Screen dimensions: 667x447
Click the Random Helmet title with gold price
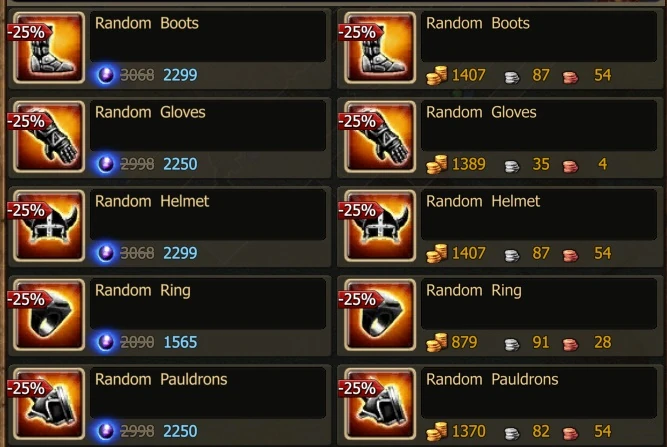483,201
